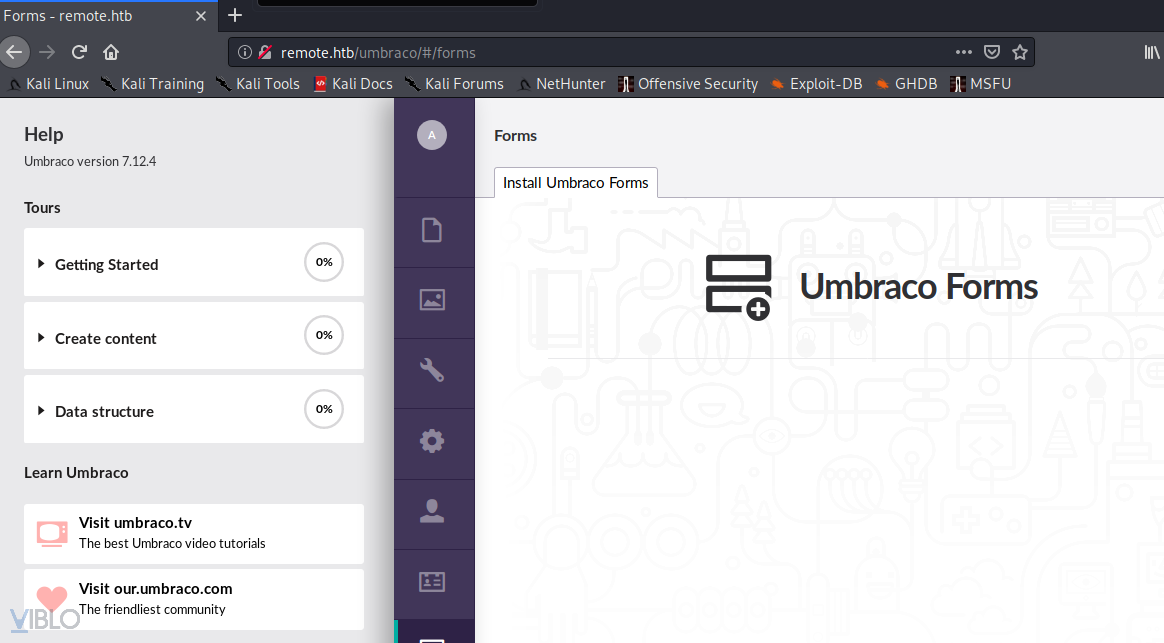Image resolution: width=1164 pixels, height=643 pixels.
Task: Open the Settings section wrench icon
Action: coord(431,370)
